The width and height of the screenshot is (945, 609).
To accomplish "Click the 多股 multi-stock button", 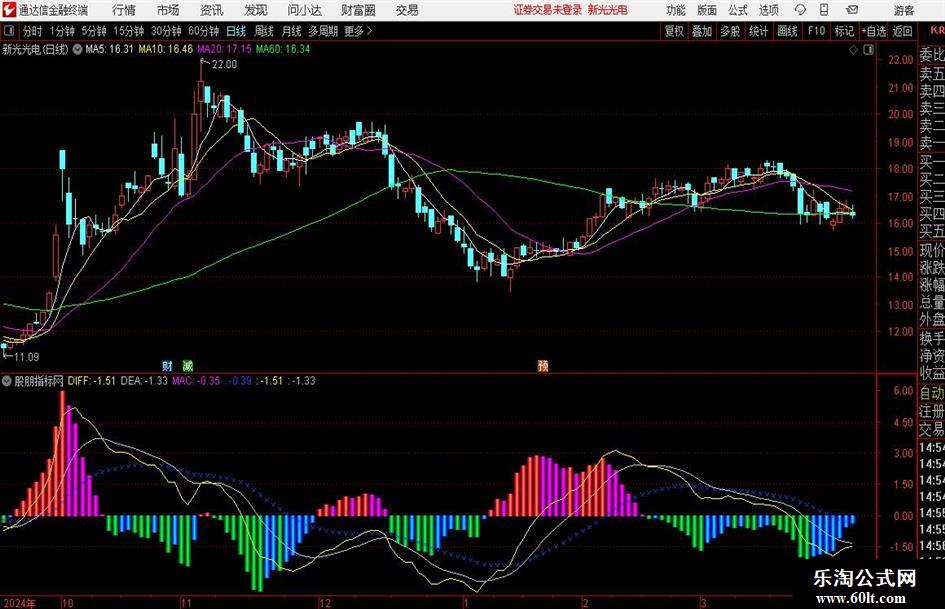I will click(730, 31).
